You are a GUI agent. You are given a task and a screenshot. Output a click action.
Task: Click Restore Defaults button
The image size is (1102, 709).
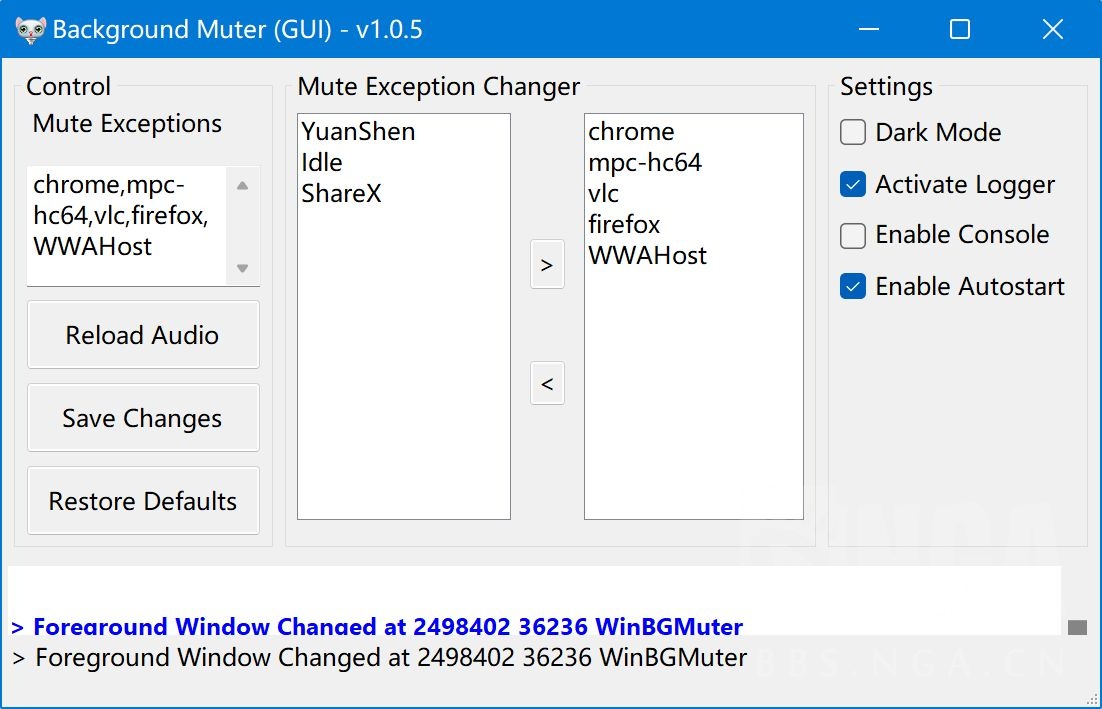pyautogui.click(x=143, y=501)
